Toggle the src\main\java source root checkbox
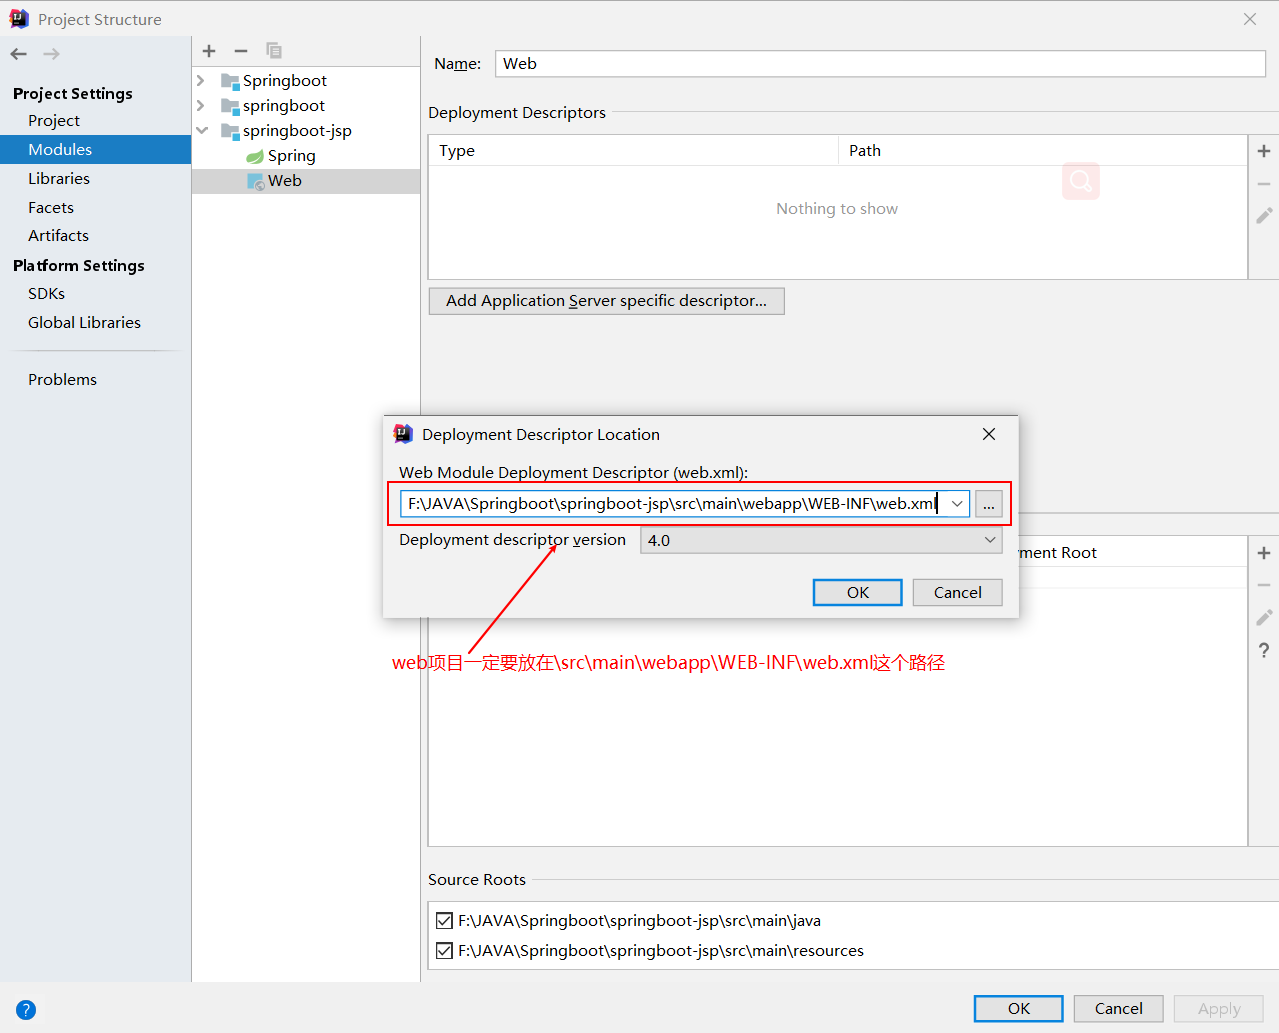 pos(444,921)
